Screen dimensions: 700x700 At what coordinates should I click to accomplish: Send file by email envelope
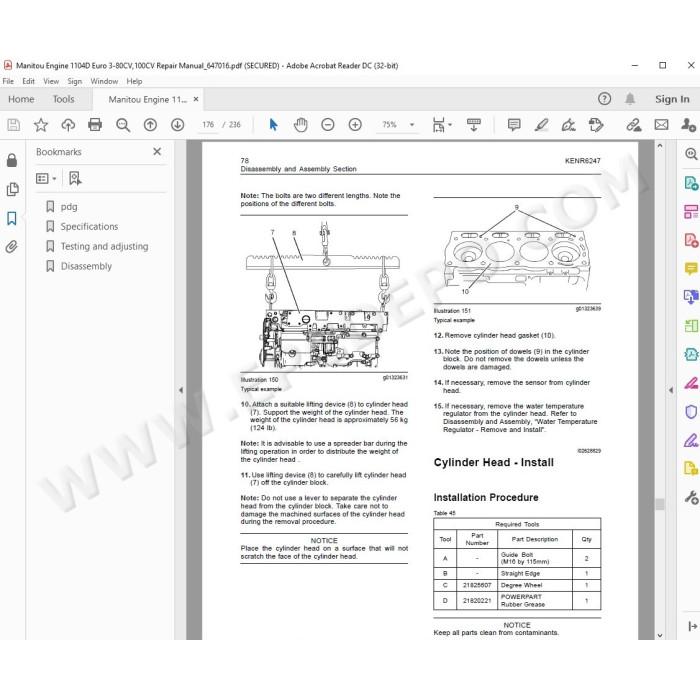coord(661,125)
